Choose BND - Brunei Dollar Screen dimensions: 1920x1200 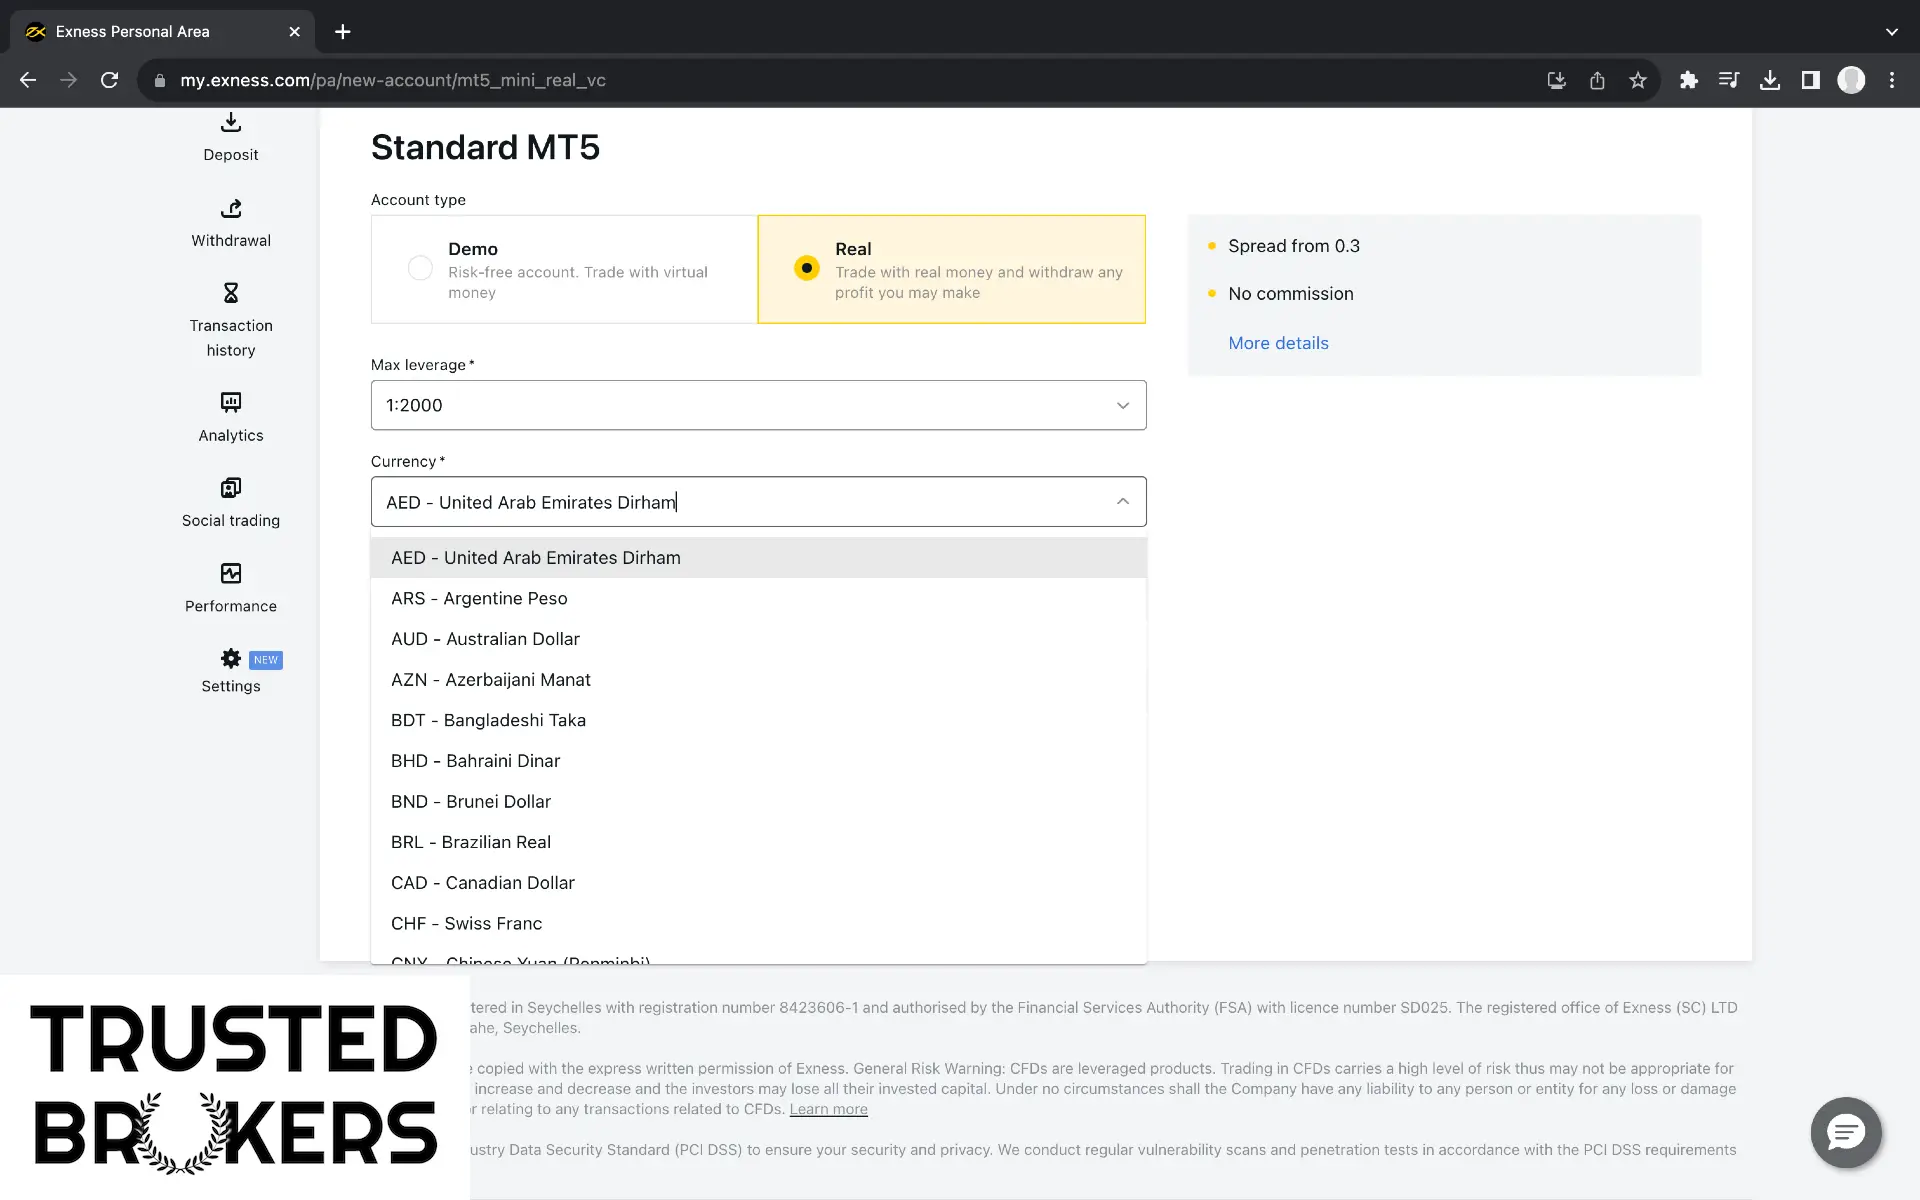tap(758, 802)
